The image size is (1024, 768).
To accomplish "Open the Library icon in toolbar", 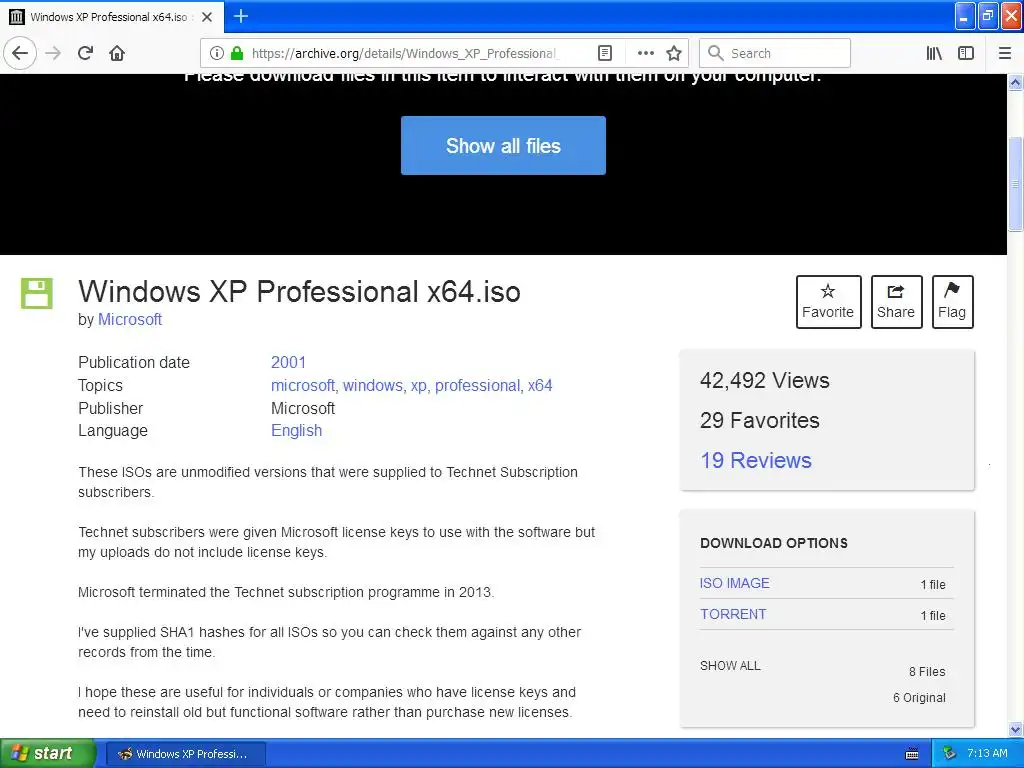I will tap(934, 53).
